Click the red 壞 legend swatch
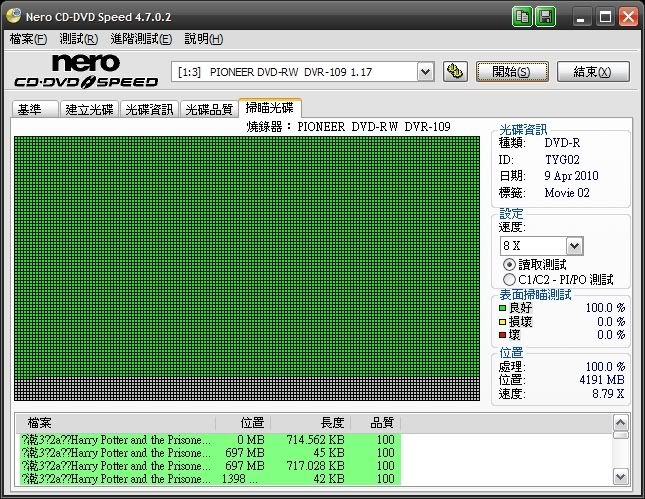This screenshot has height=499, width=645. click(502, 335)
